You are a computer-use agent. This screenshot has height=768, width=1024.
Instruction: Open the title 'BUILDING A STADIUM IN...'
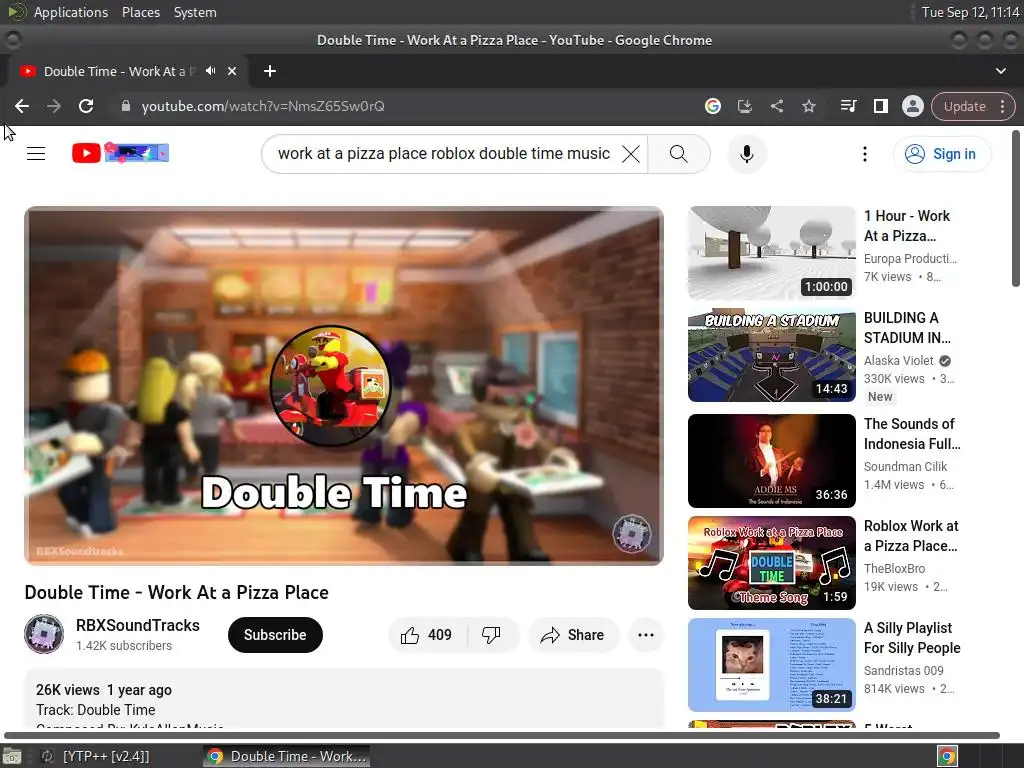[907, 328]
